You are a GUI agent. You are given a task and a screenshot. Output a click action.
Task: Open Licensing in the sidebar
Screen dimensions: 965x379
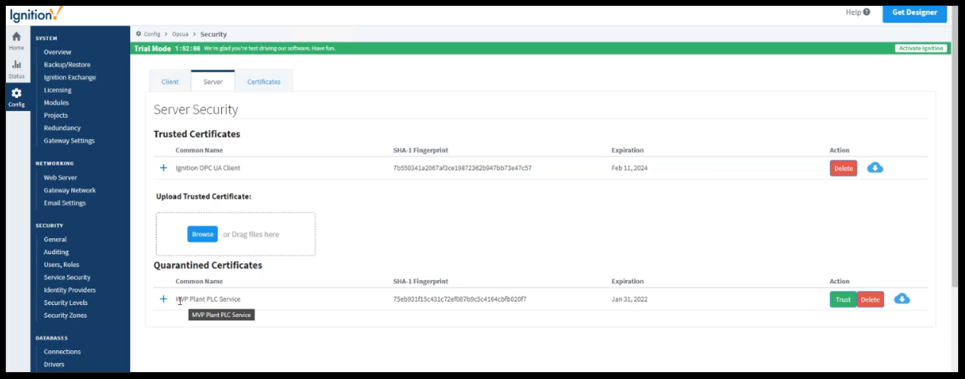pyautogui.click(x=57, y=90)
